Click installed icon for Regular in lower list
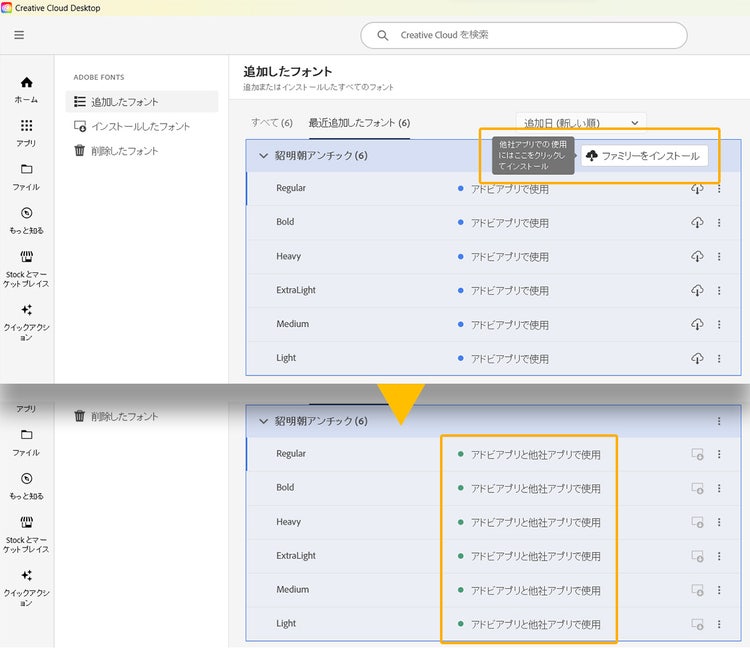 697,454
